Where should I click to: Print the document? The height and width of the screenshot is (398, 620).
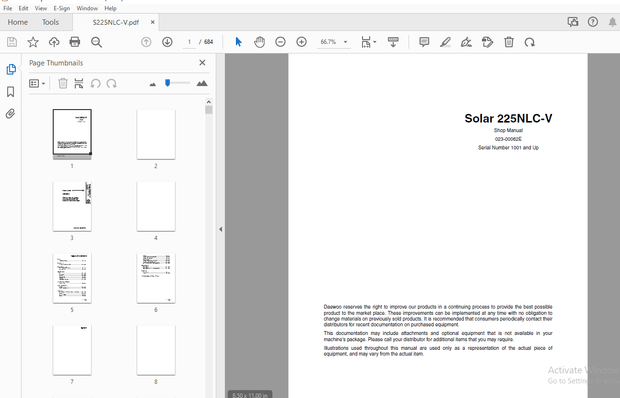pos(75,42)
